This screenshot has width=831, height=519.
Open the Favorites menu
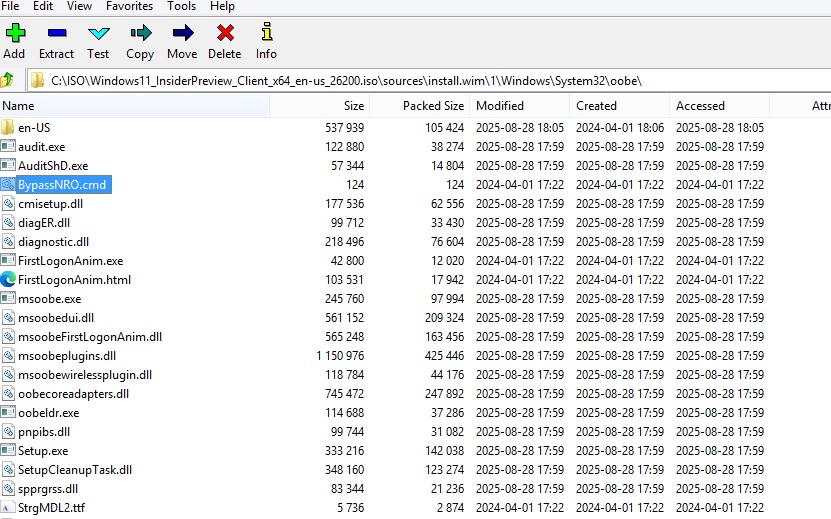point(129,6)
